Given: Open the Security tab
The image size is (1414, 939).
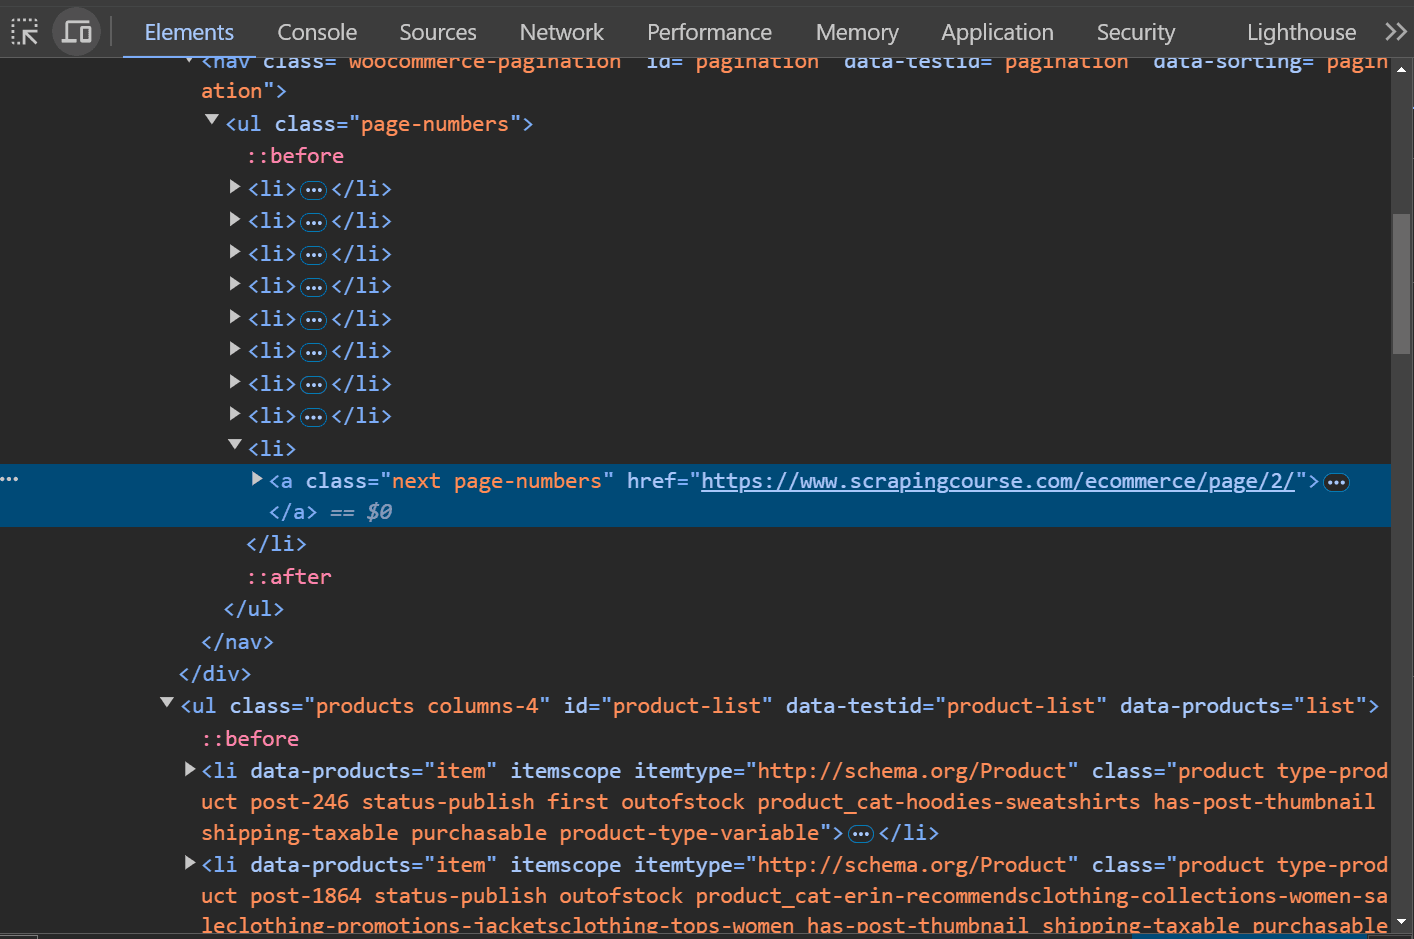Looking at the screenshot, I should click(1135, 32).
